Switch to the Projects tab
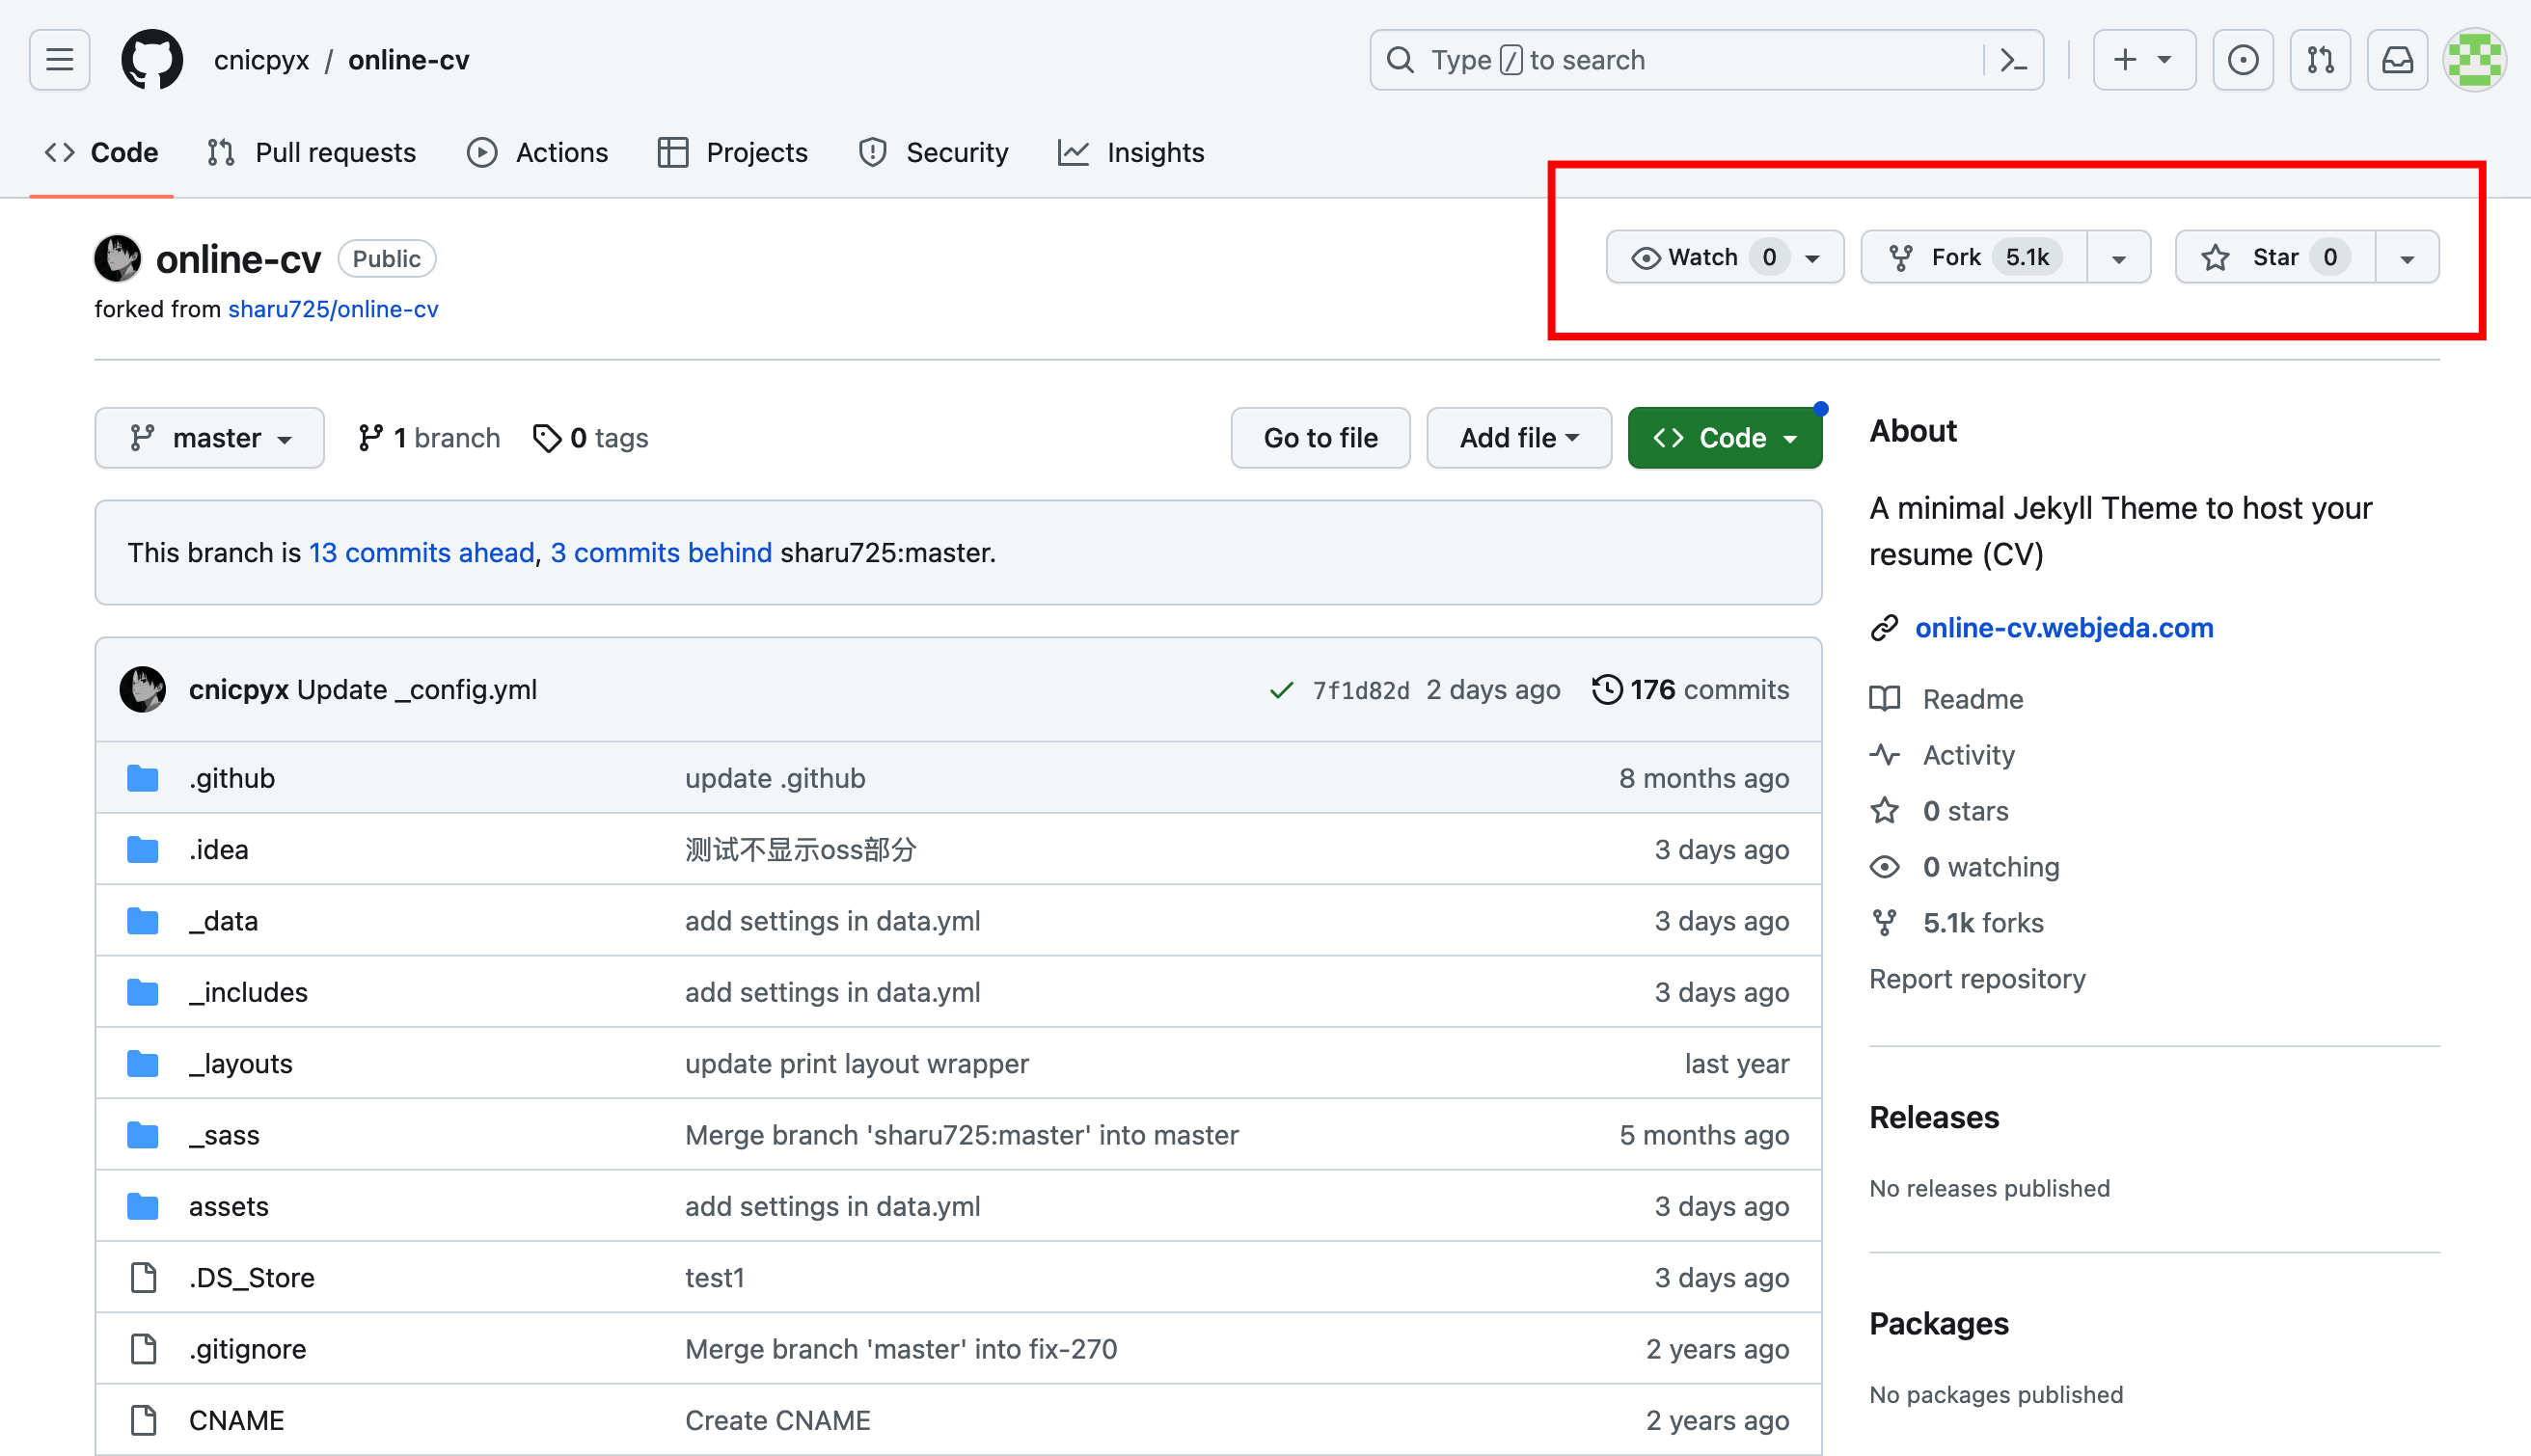Screen dimensions: 2531x1456 point(733,152)
